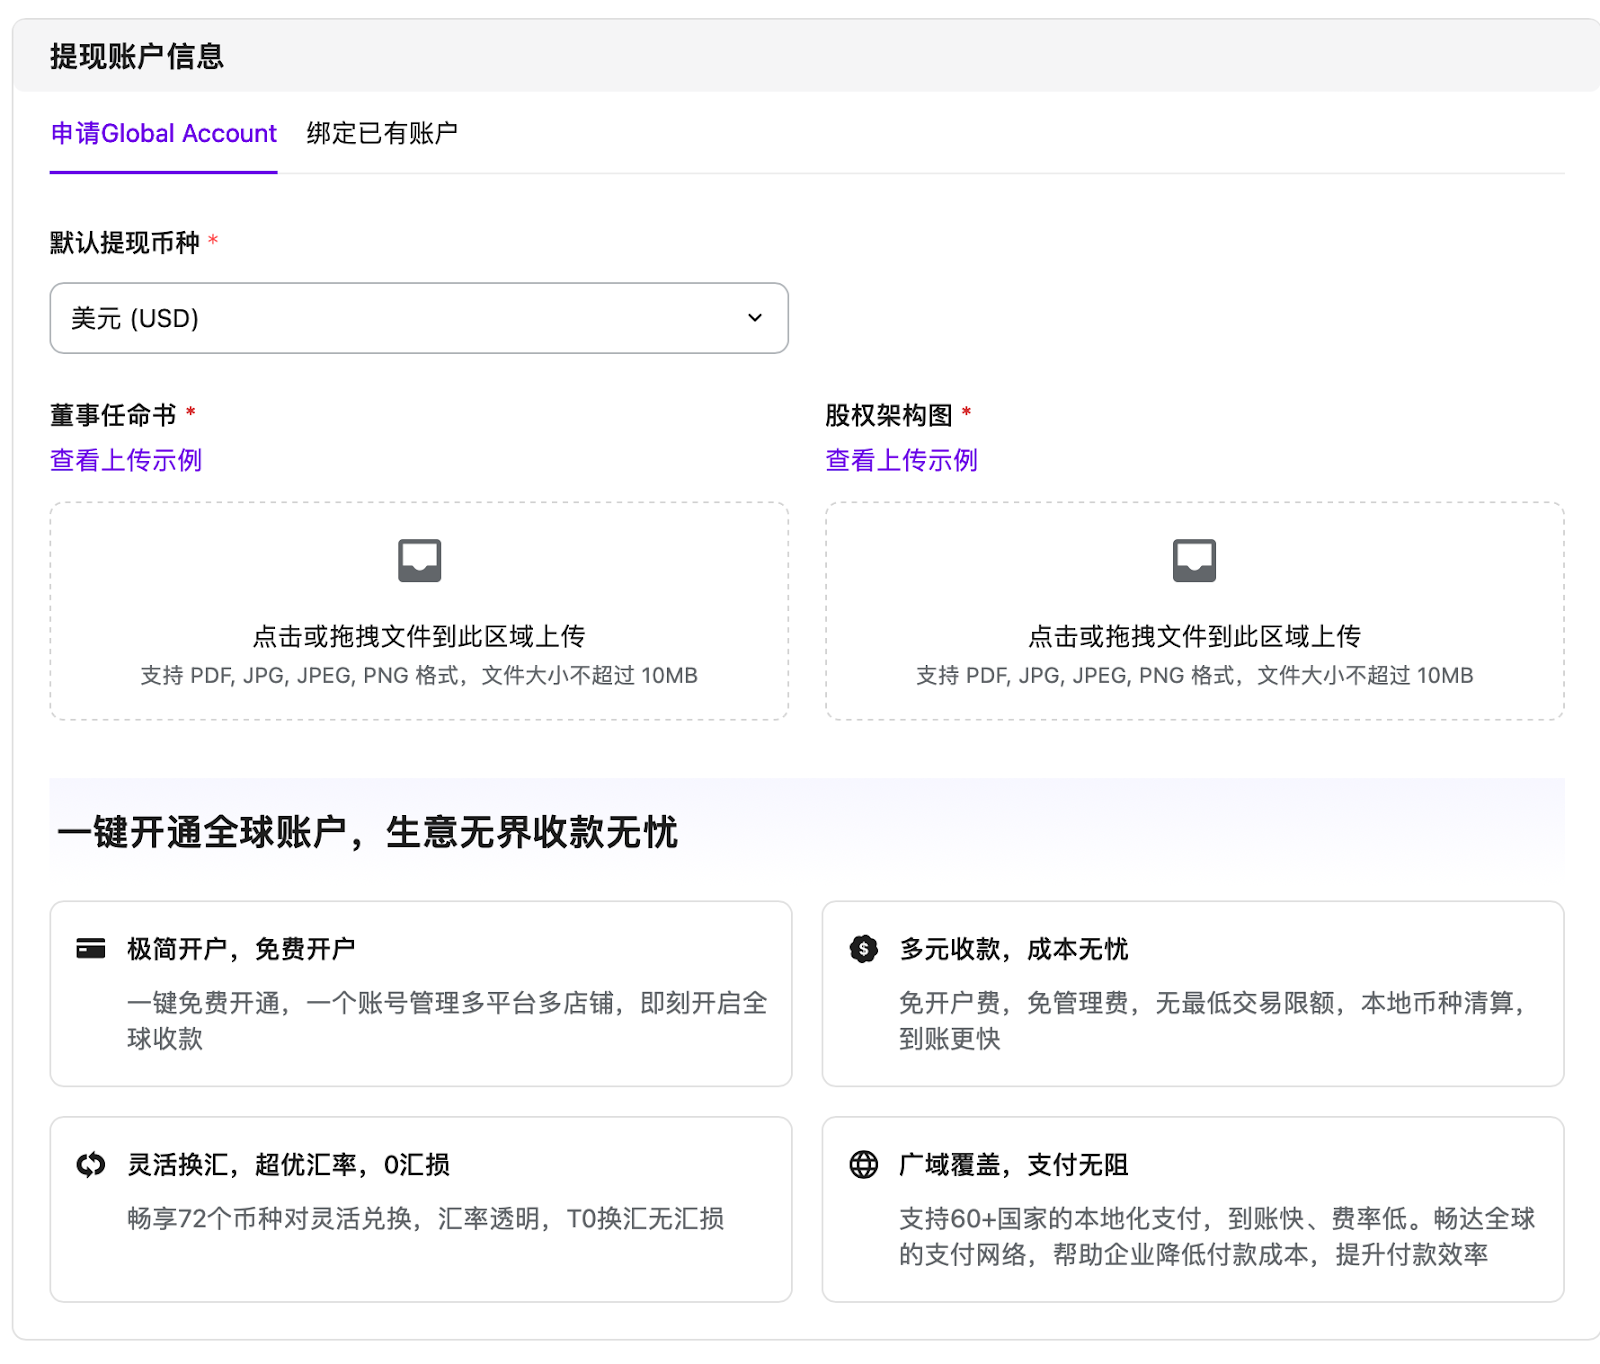The image size is (1600, 1364).
Task: Click the 提现账户信息 section header
Action: [137, 56]
